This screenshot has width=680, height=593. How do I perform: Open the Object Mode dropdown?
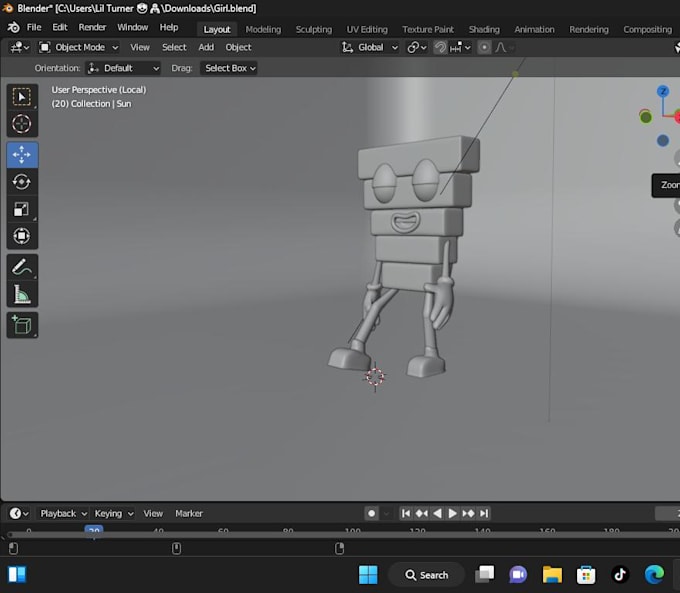point(78,47)
